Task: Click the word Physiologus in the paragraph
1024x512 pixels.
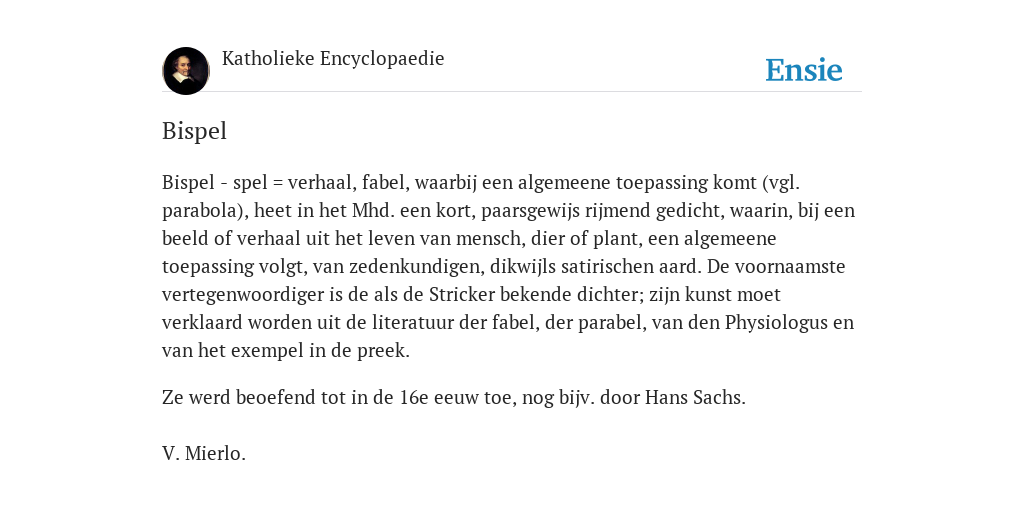Action: coord(776,323)
